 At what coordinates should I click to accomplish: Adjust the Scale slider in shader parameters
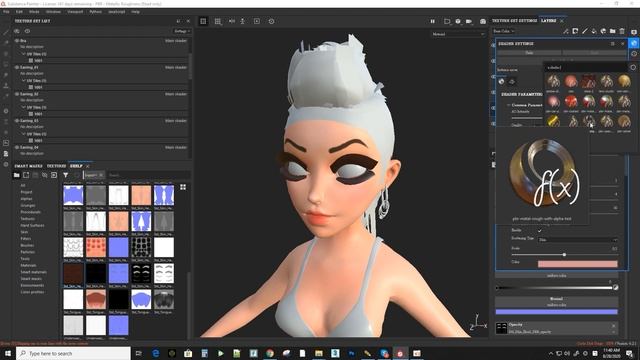click(x=564, y=255)
